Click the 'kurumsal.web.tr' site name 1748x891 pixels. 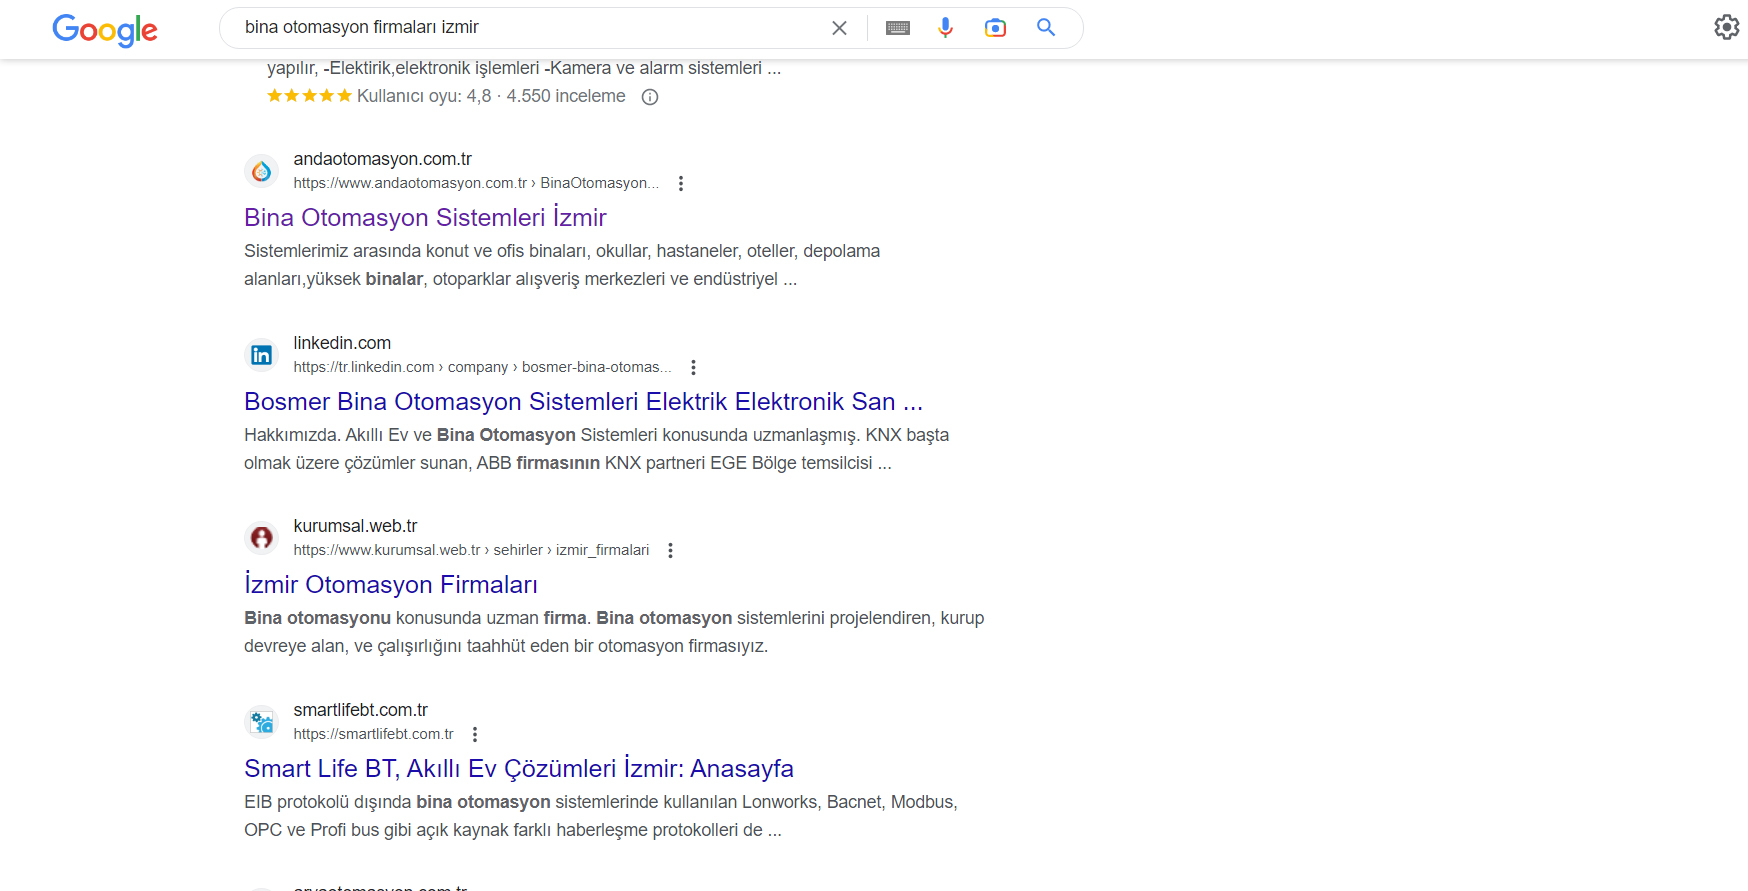[355, 526]
